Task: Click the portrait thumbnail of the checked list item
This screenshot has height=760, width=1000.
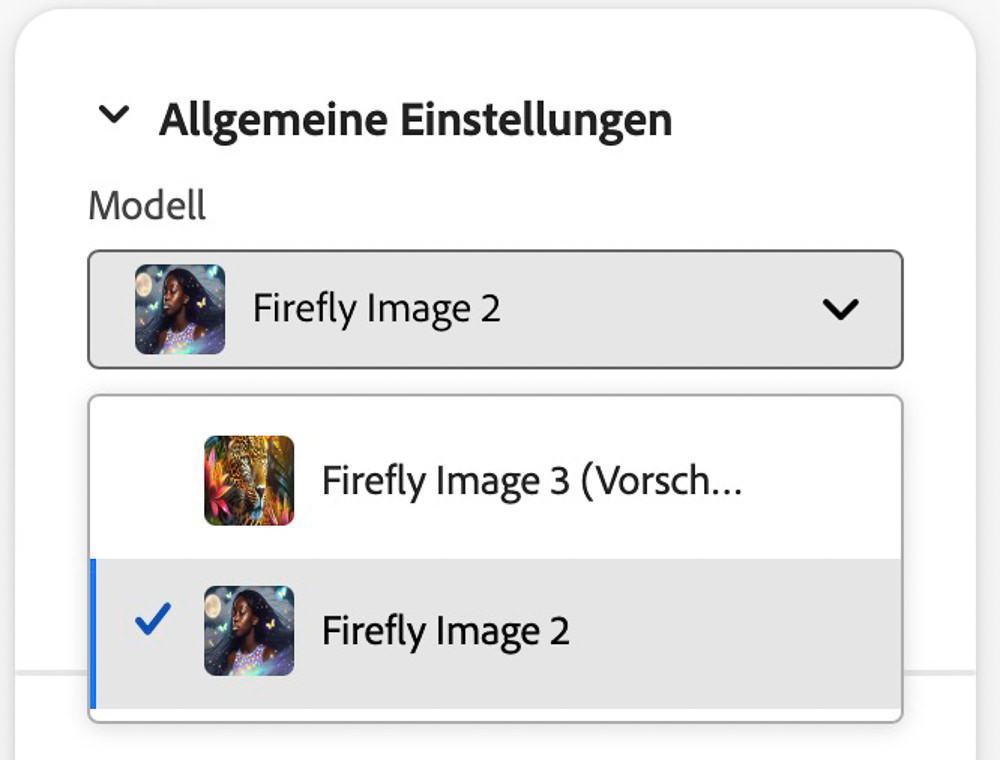Action: (x=249, y=631)
